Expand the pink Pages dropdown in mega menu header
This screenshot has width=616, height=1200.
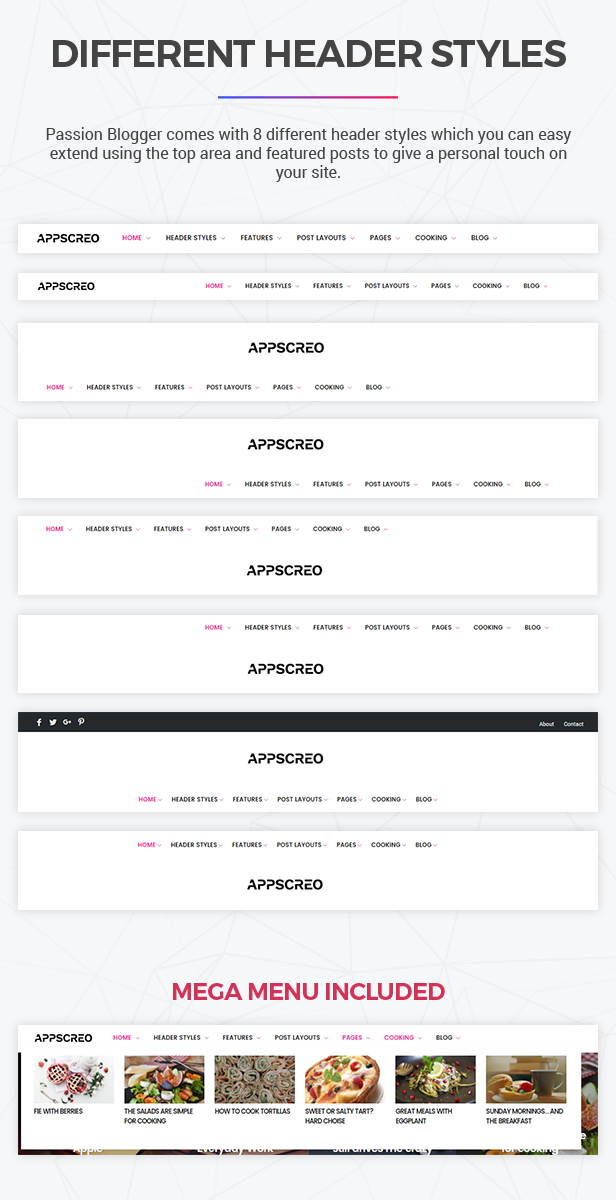coord(356,1038)
